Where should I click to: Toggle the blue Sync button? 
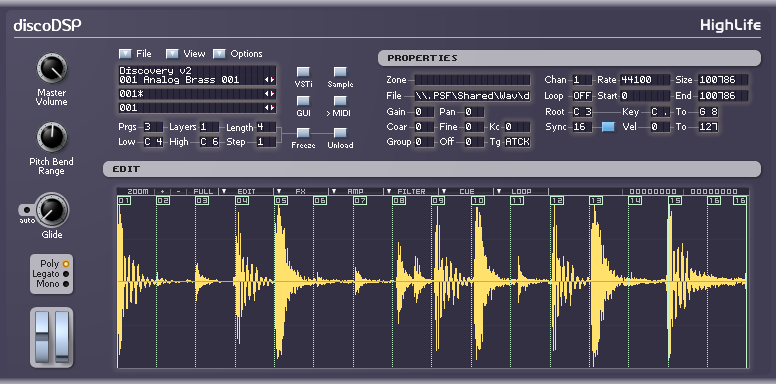tap(608, 127)
